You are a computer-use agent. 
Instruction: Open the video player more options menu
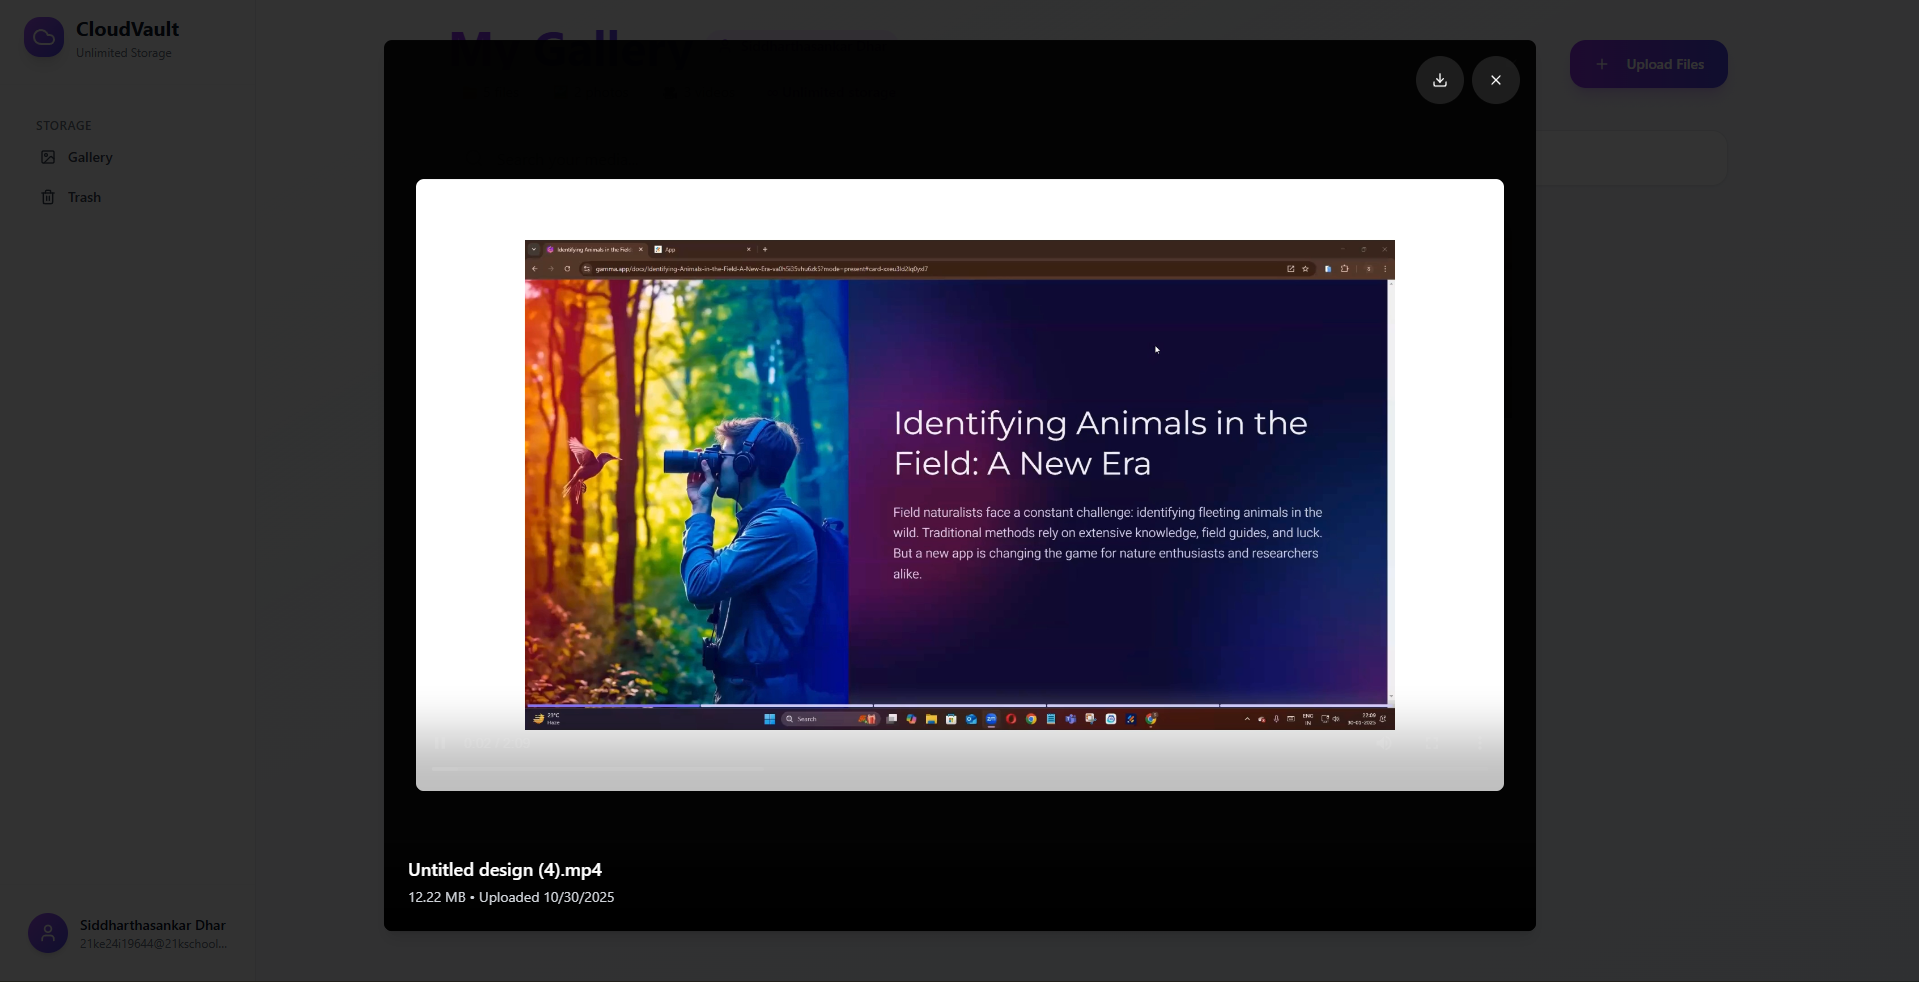point(1479,743)
